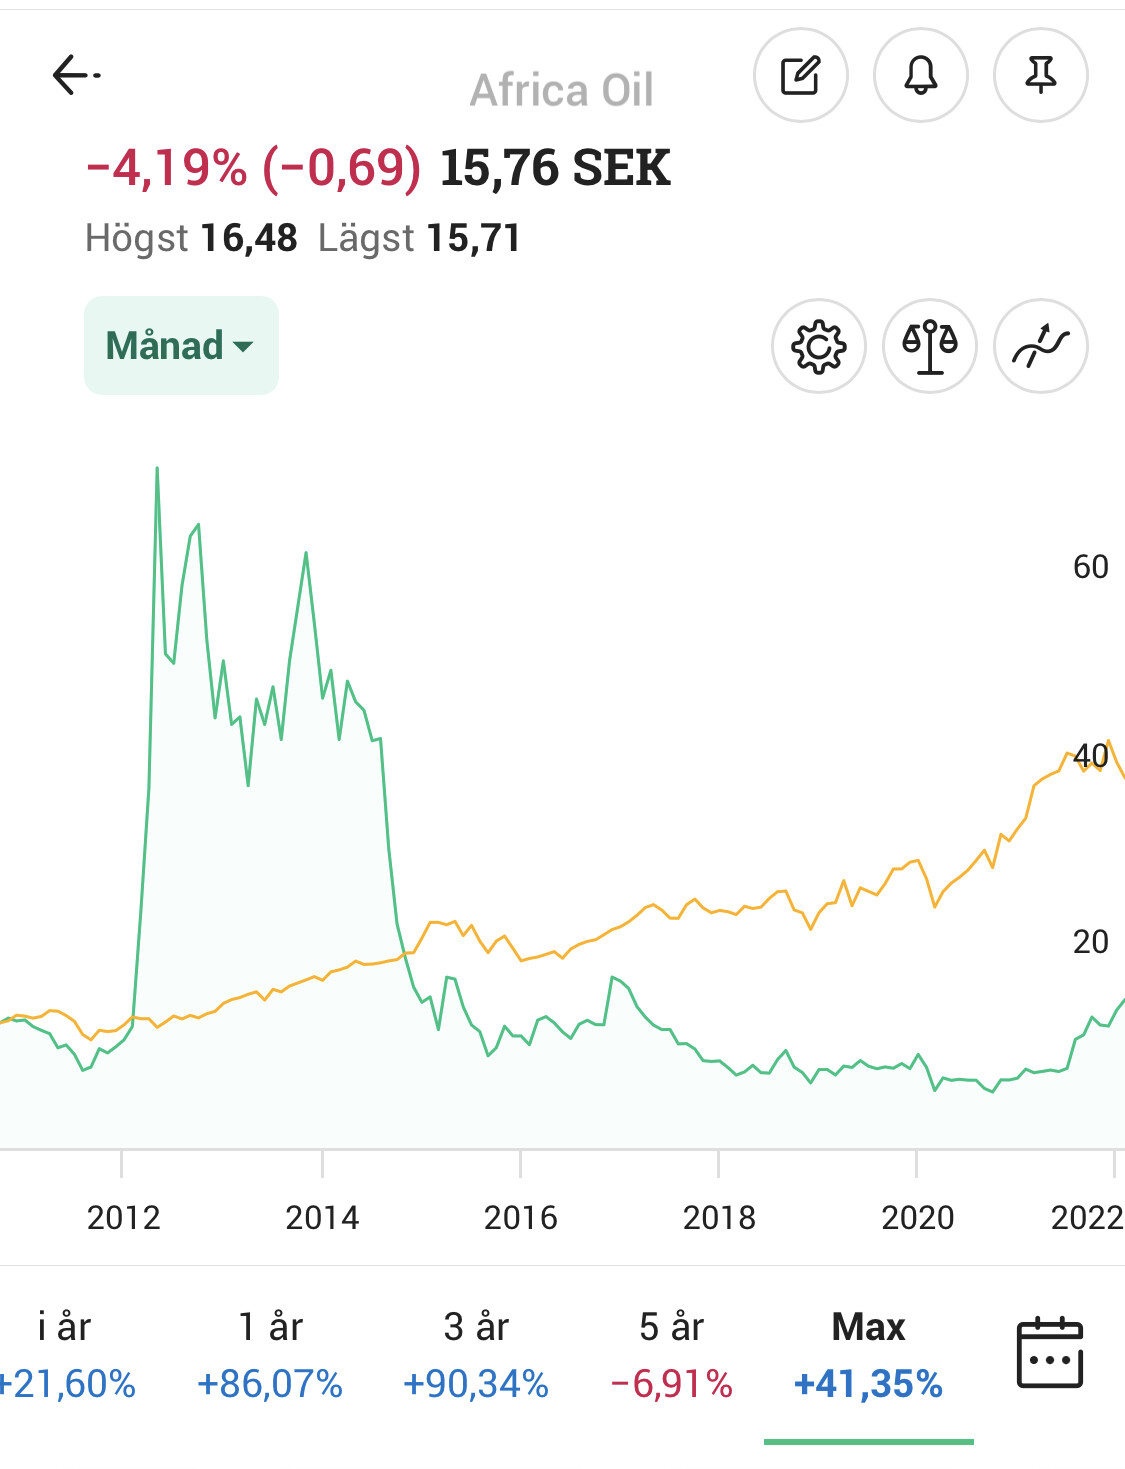The height and width of the screenshot is (1469, 1125).
Task: Tap the Africa Oil title
Action: [x=561, y=90]
